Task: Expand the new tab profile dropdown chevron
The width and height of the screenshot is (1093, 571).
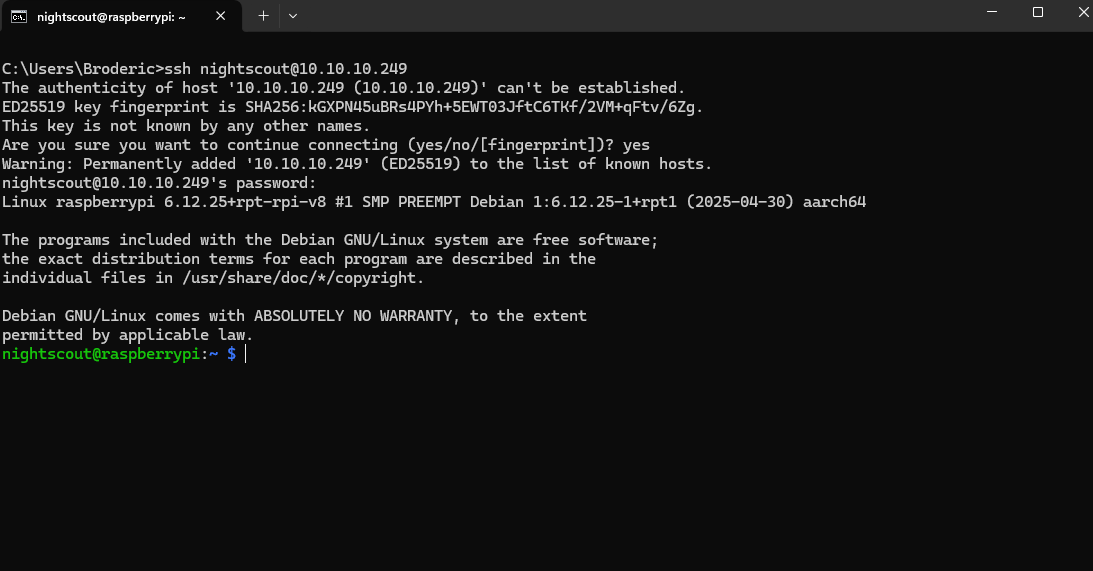Action: (293, 16)
